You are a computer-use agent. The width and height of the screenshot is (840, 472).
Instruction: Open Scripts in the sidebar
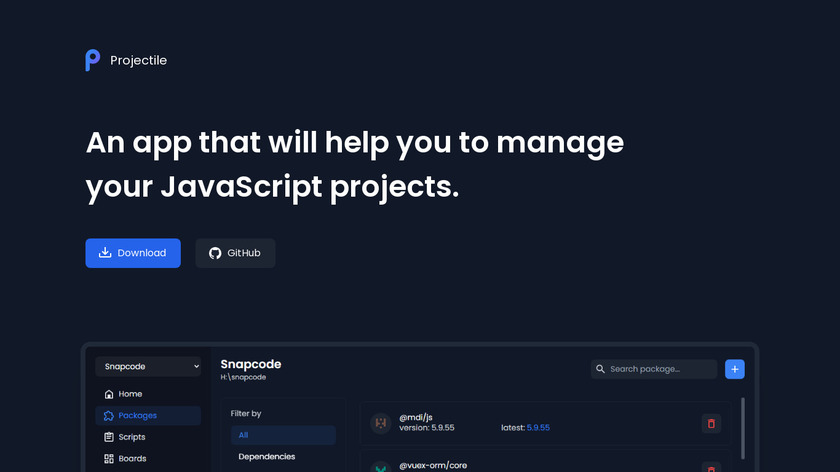pyautogui.click(x=148, y=437)
